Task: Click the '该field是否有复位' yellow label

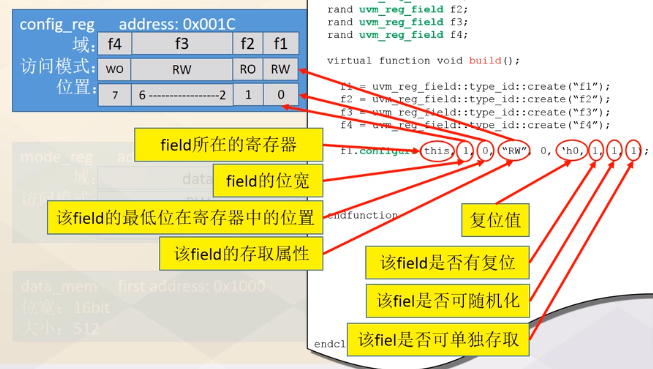Action: [x=448, y=263]
